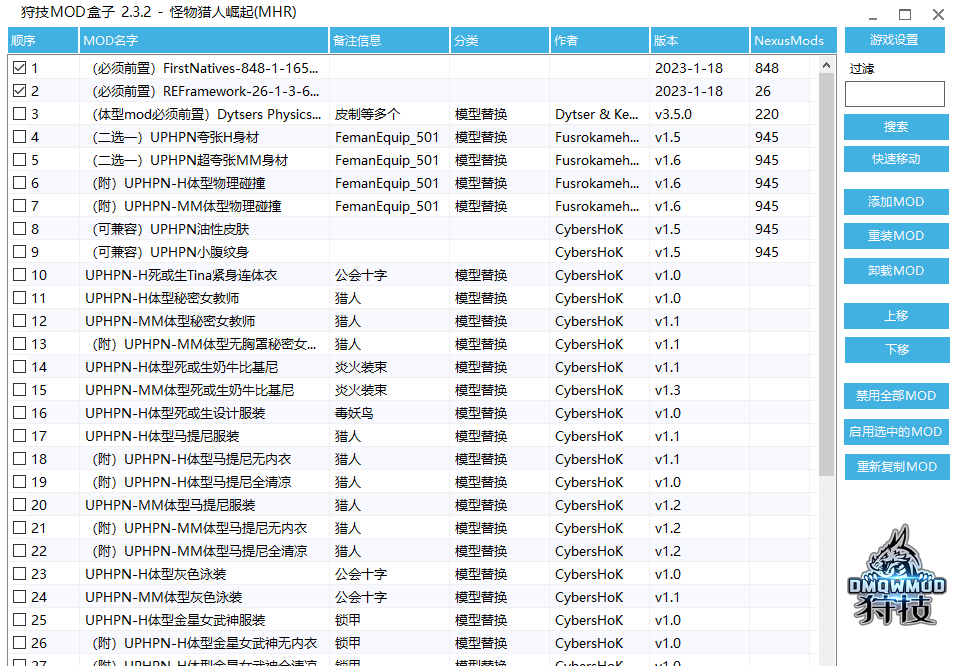
Task: Click 皮制等多个 note in row 3
Action: (x=367, y=114)
